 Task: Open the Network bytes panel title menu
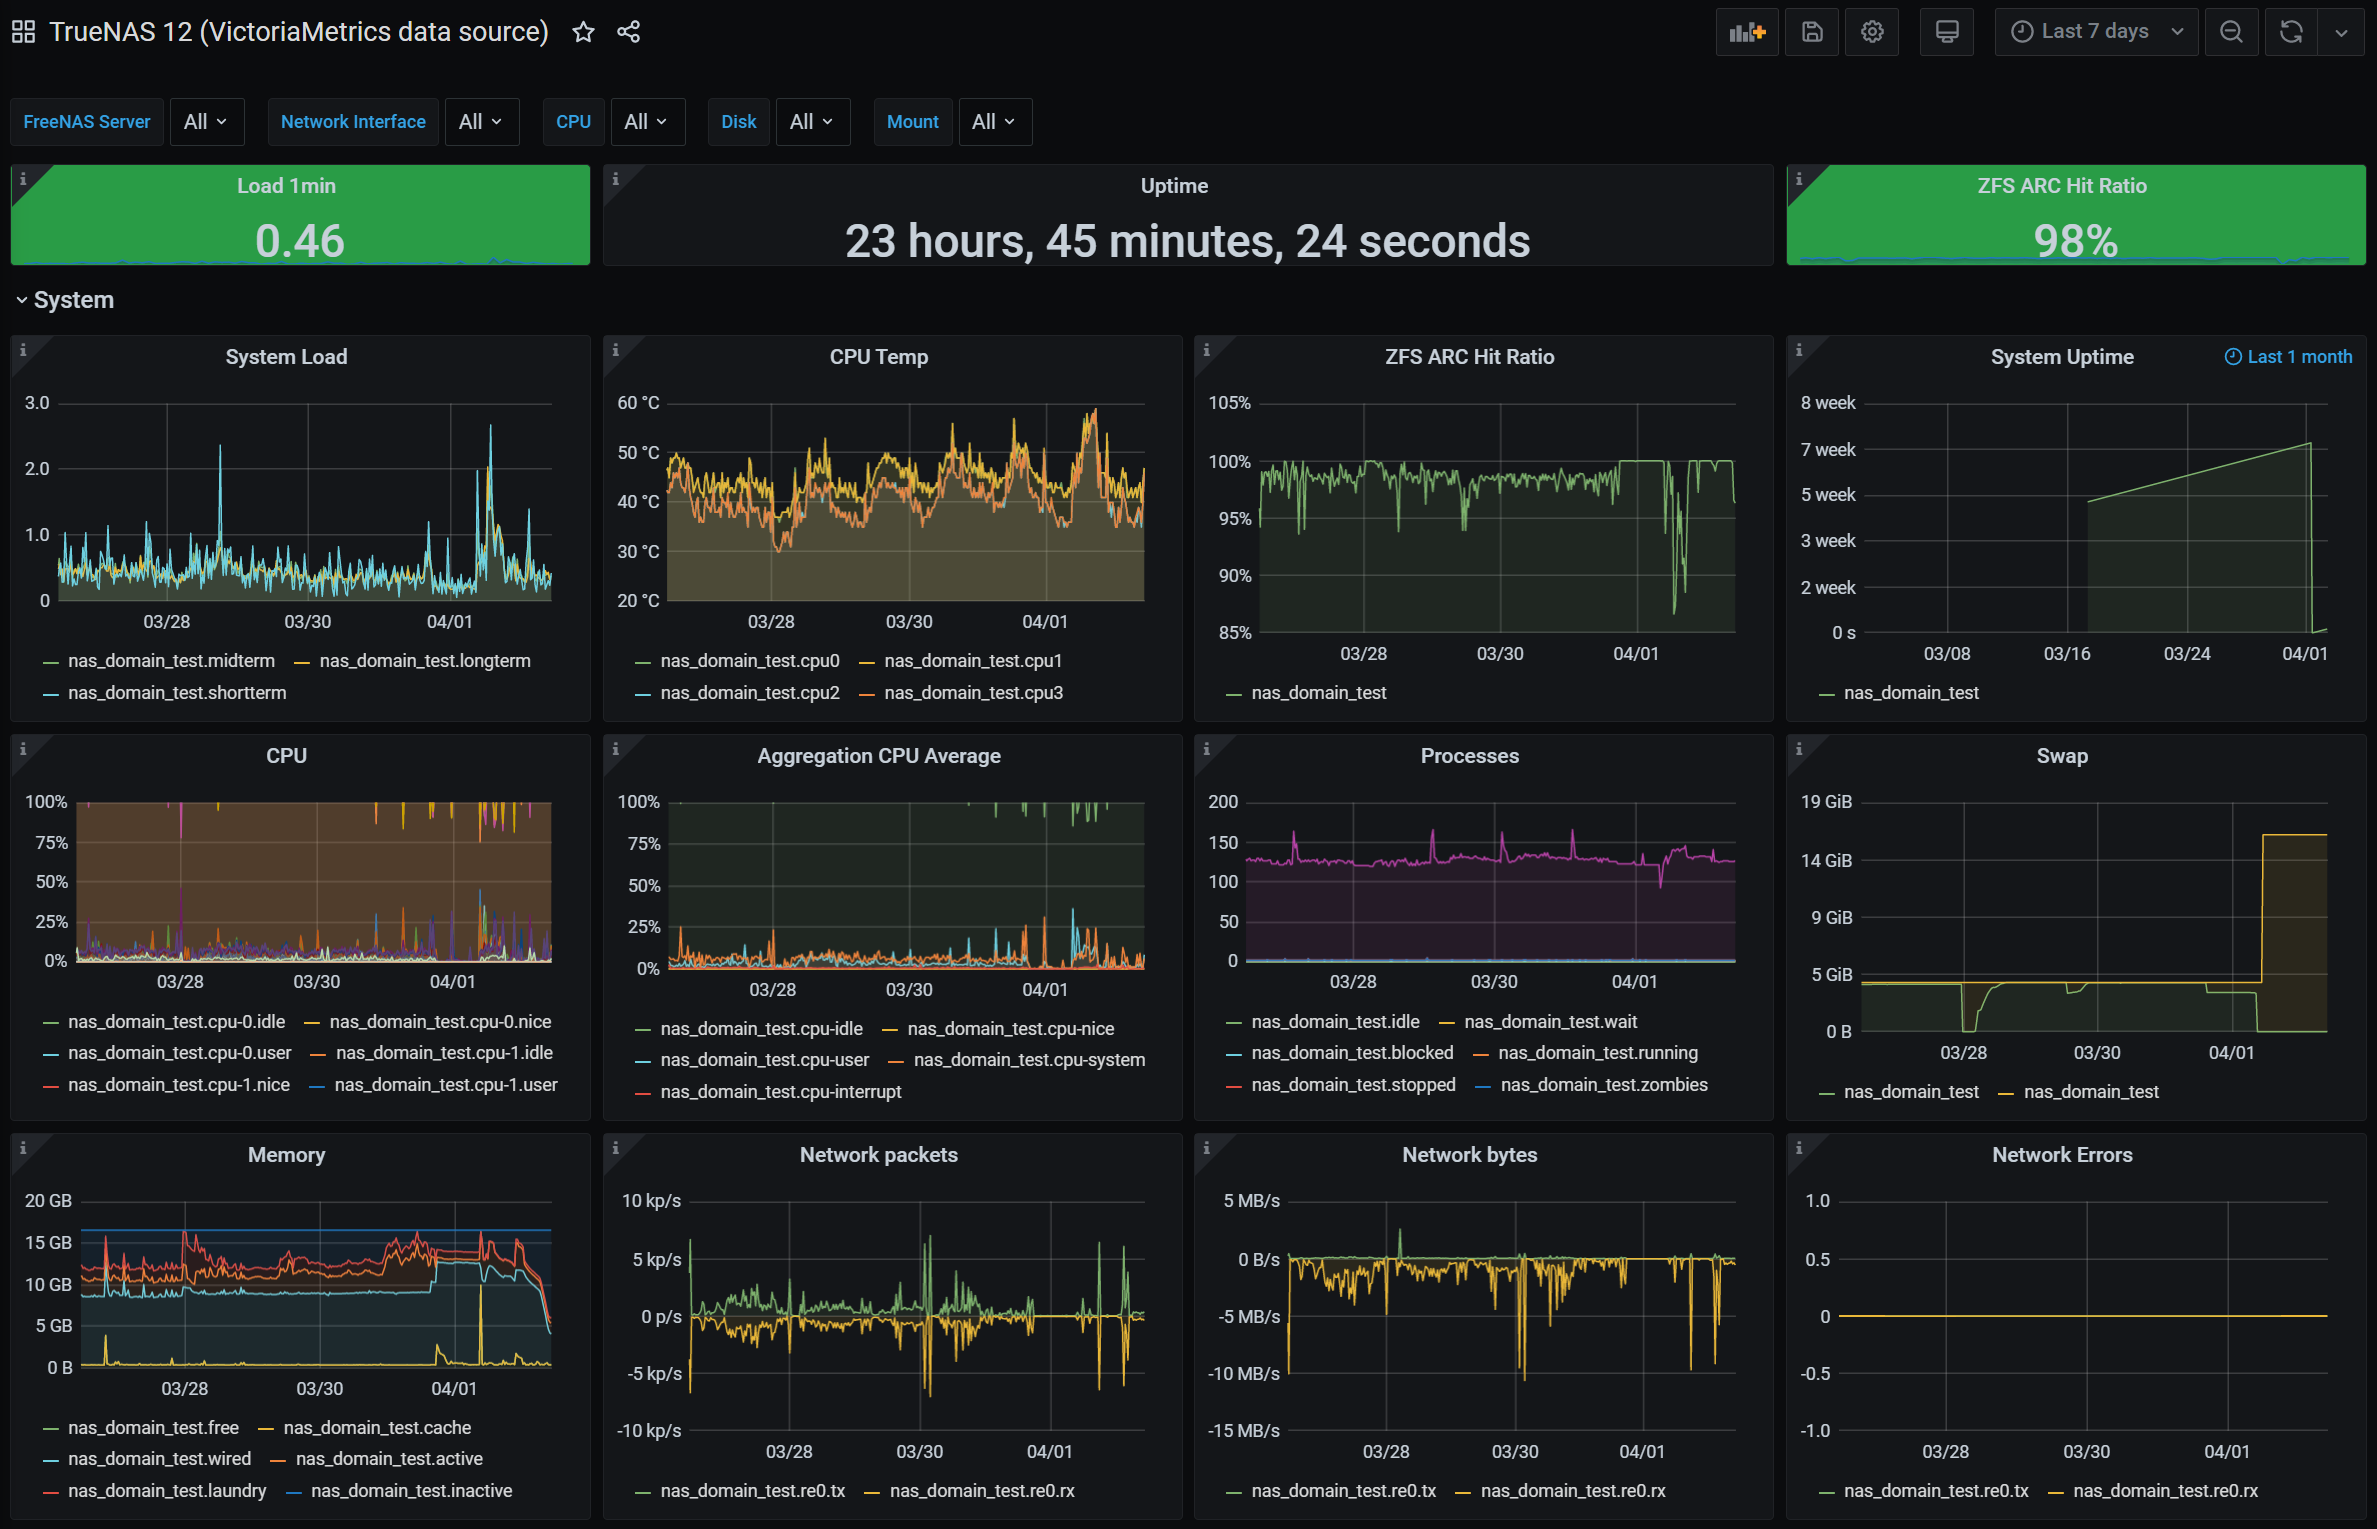coord(1468,1154)
